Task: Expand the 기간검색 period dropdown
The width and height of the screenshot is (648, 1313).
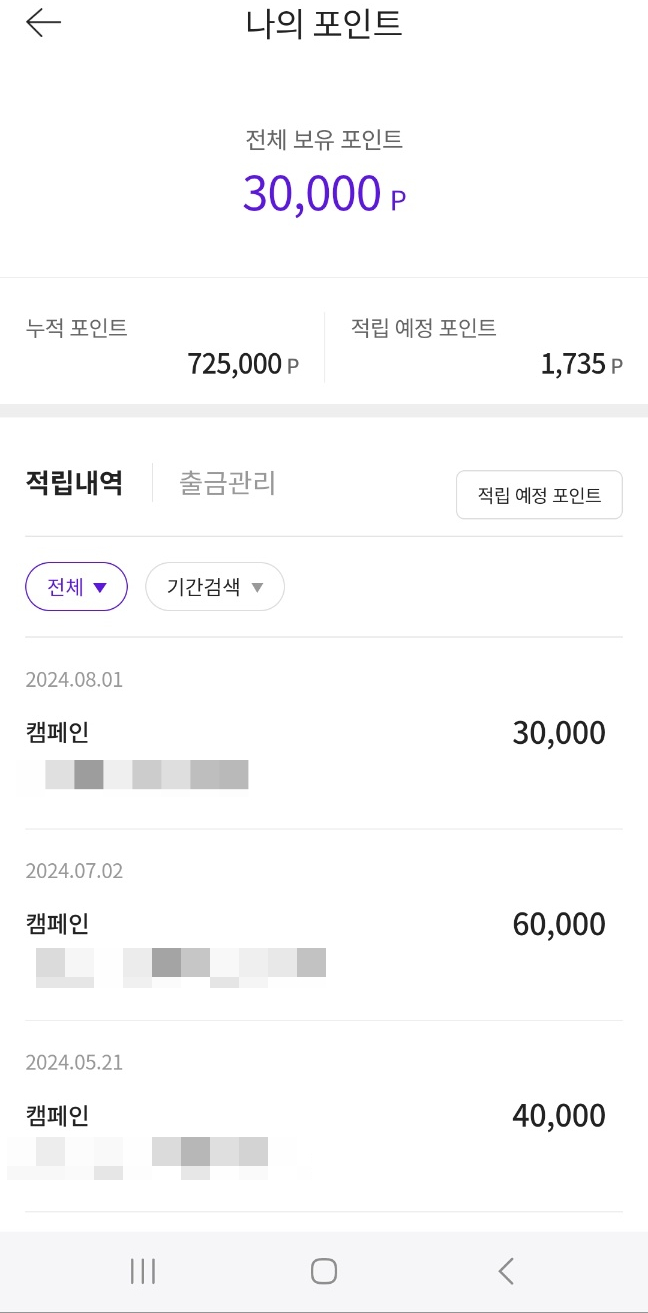Action: coord(215,587)
